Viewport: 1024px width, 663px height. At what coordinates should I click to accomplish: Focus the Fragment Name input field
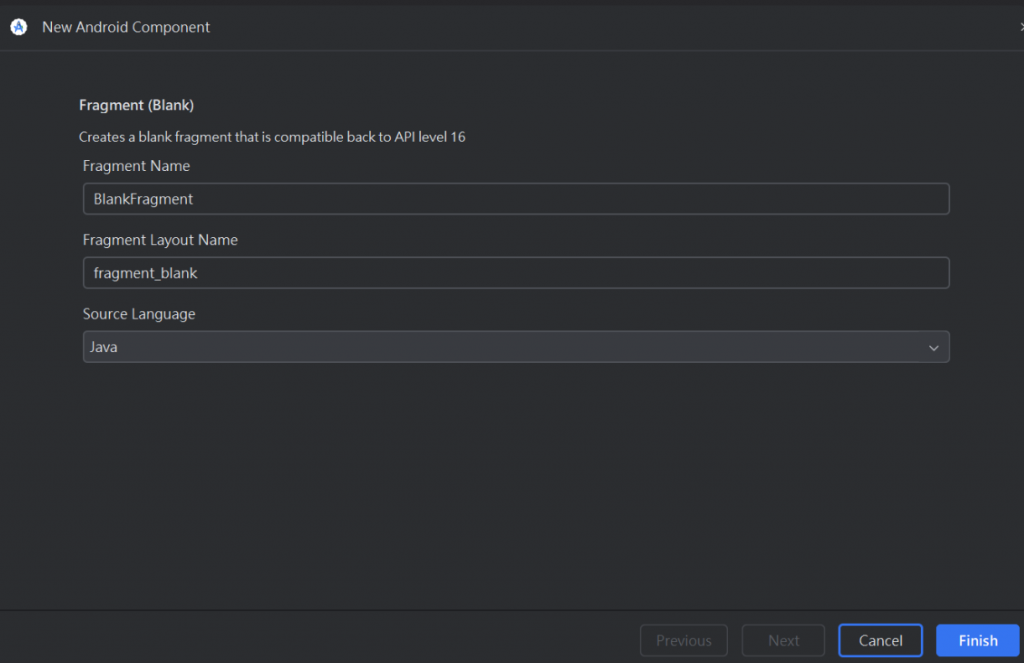516,199
